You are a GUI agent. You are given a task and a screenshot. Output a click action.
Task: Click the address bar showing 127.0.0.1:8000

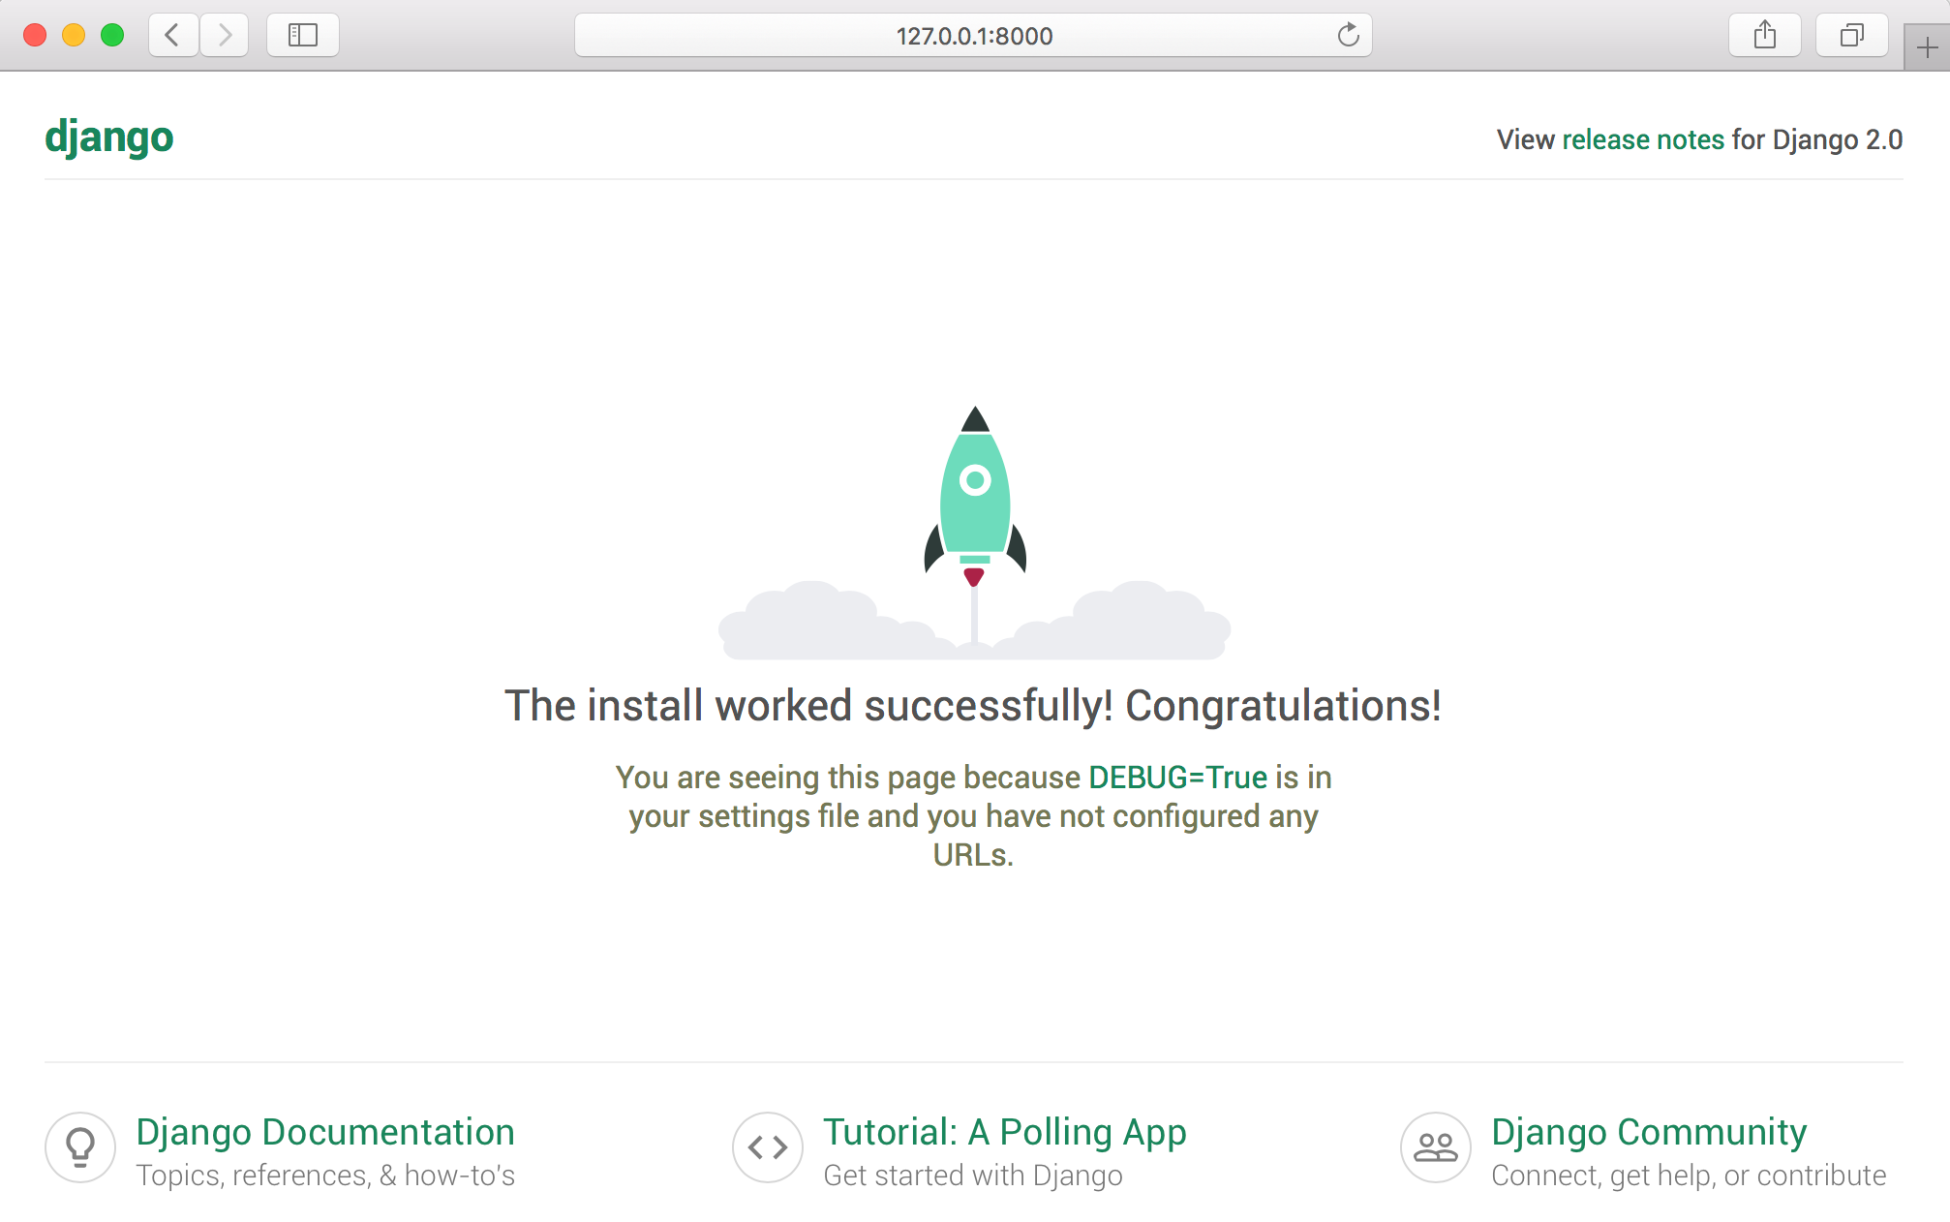(973, 35)
